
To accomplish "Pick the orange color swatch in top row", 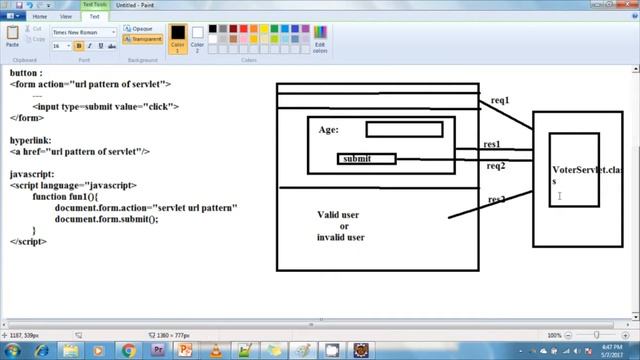I will [254, 29].
